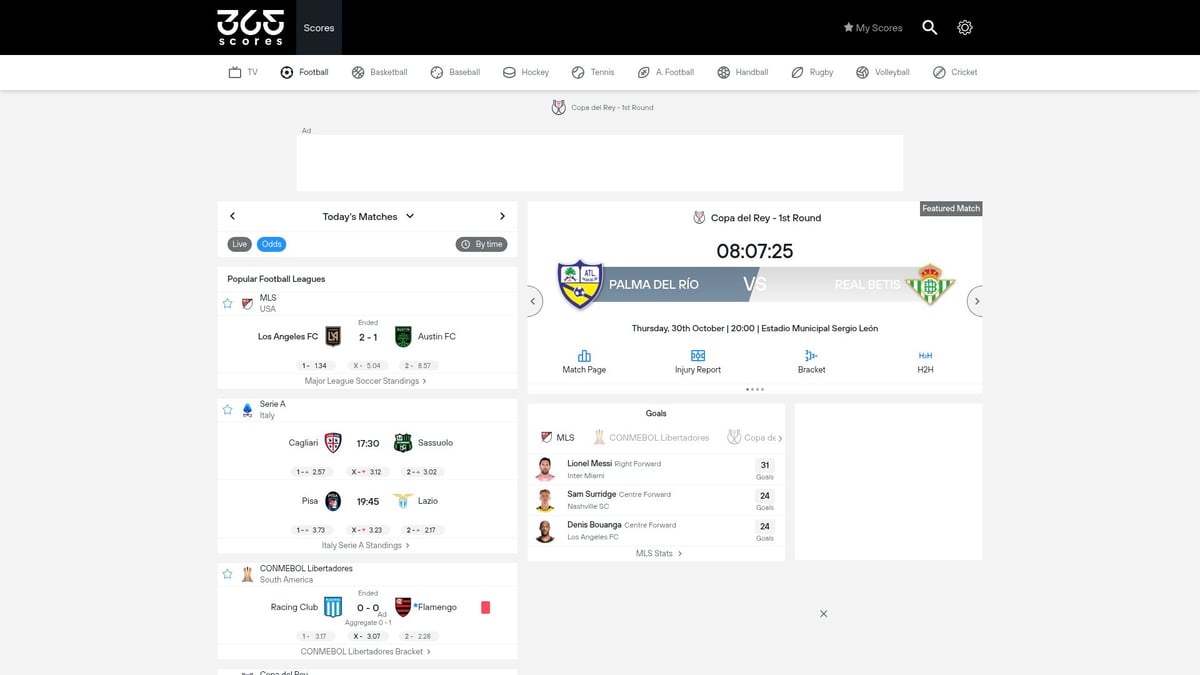Go to the previous day's matches chevron
The height and width of the screenshot is (675, 1200).
(232, 215)
